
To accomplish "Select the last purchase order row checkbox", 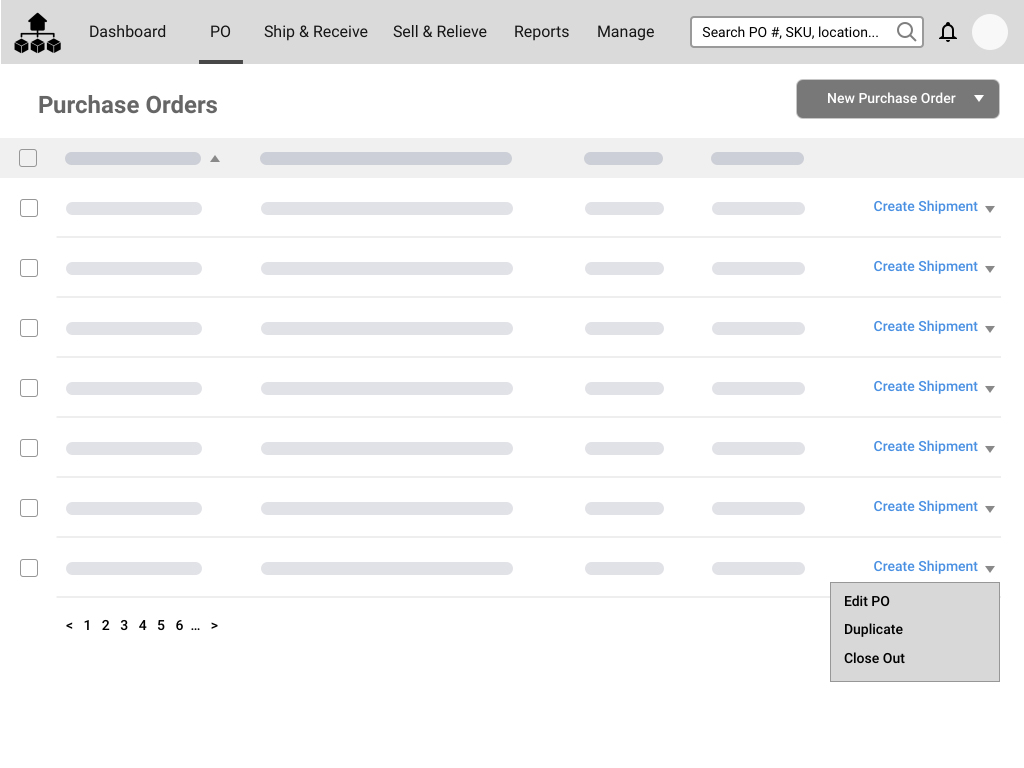I will click(x=29, y=568).
